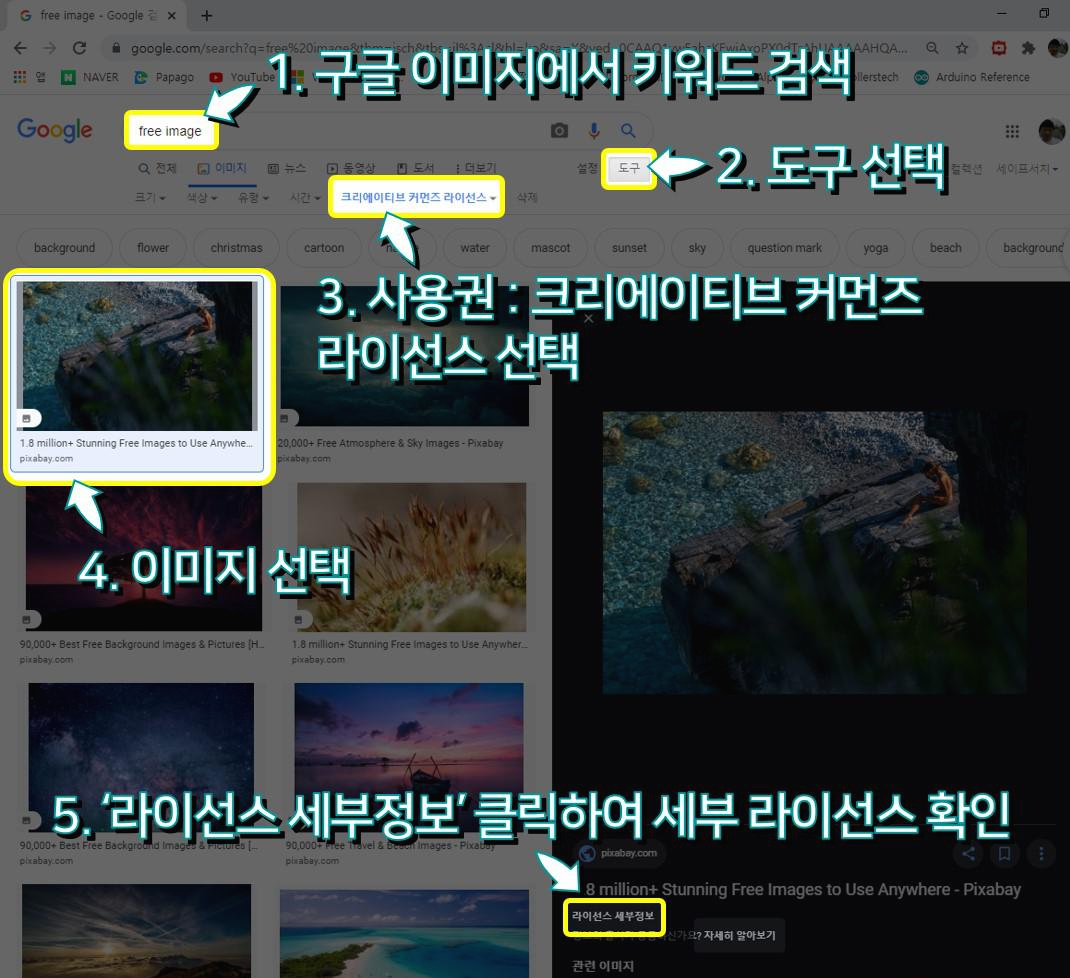This screenshot has width=1070, height=978.
Task: Select the 'sky' suggestion chip
Action: pos(697,248)
